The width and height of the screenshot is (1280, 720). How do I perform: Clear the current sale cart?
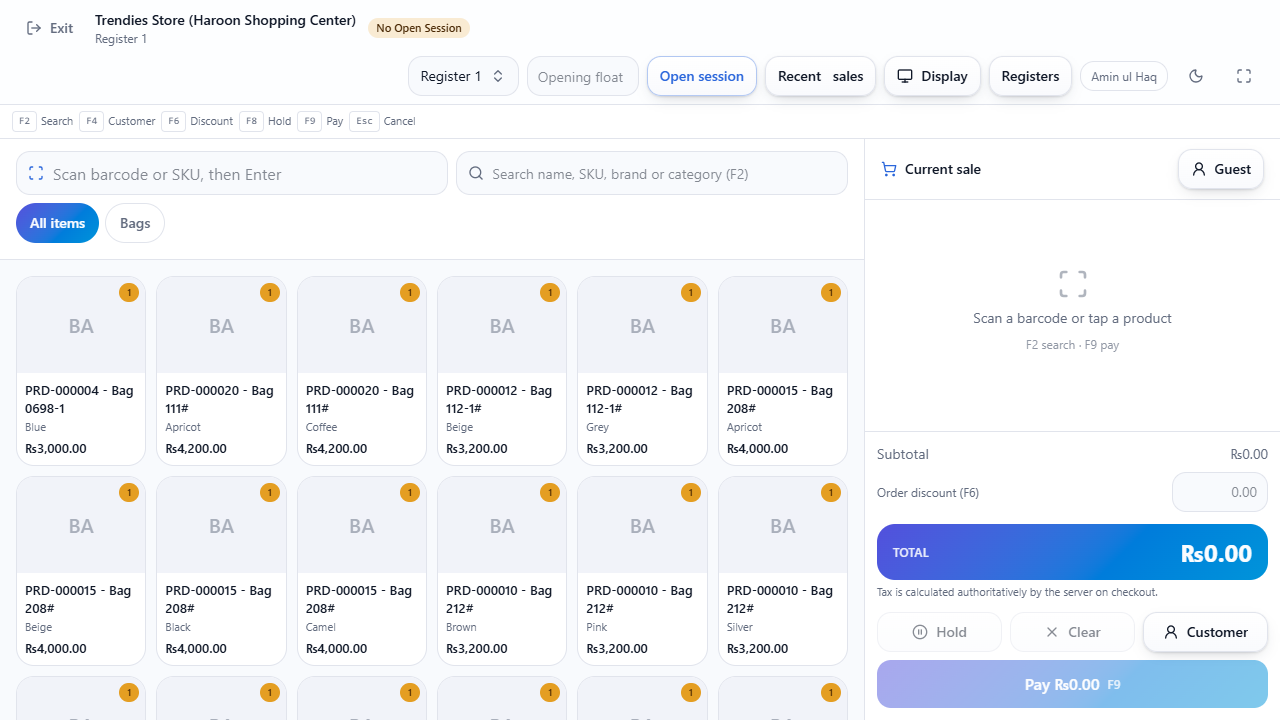pos(1072,632)
